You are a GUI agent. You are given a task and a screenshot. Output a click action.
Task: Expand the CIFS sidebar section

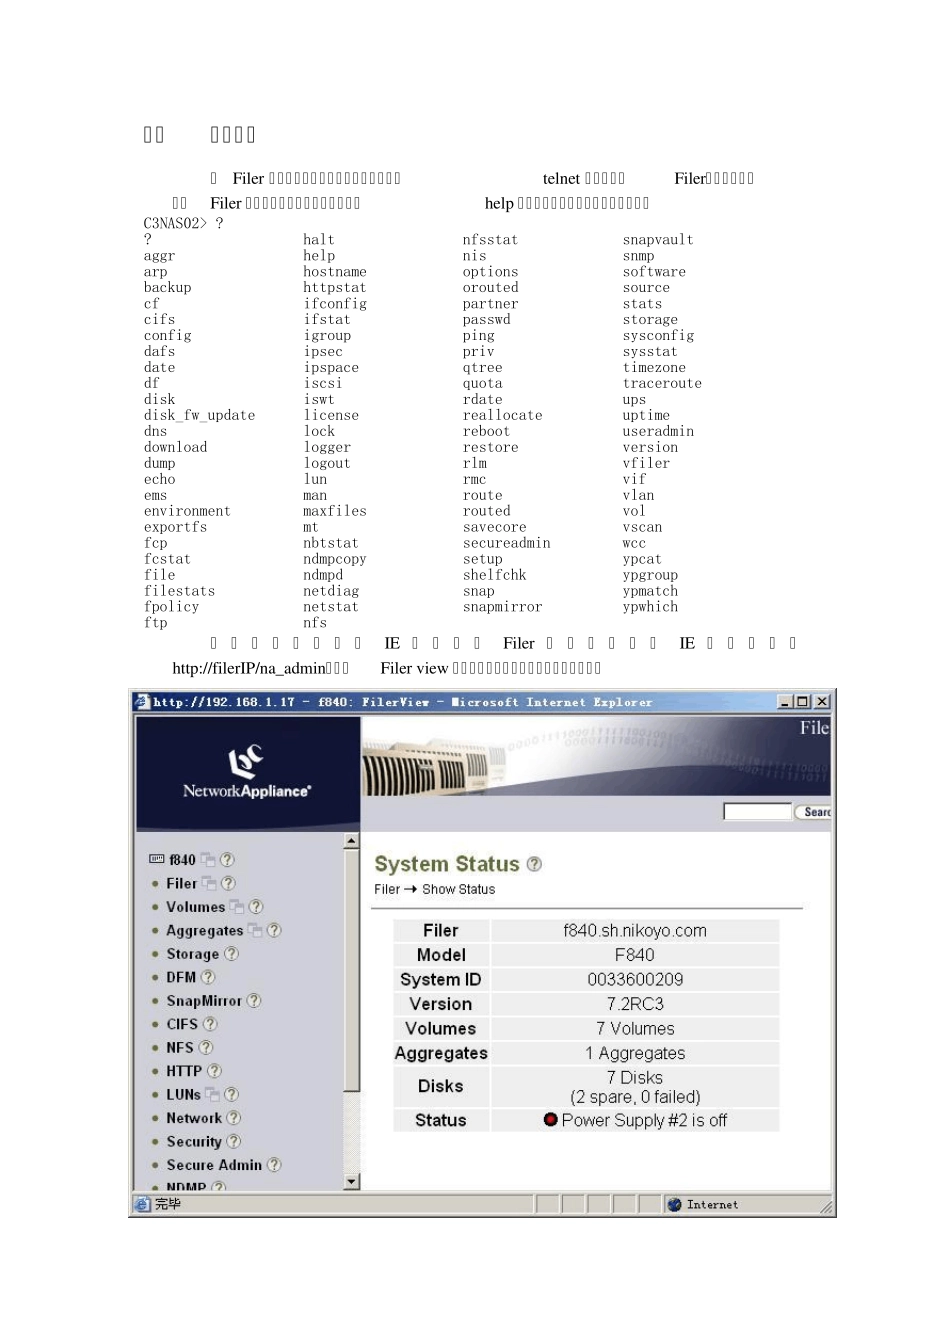pyautogui.click(x=182, y=1024)
